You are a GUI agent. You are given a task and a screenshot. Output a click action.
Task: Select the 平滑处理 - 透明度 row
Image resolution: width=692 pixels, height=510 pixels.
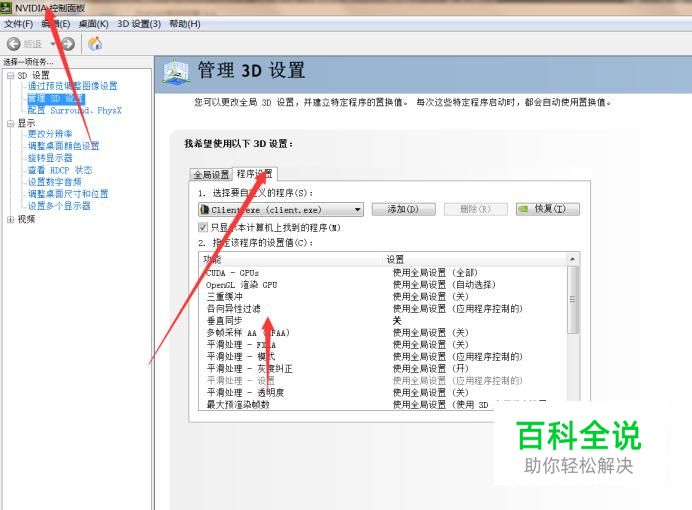tap(383, 392)
